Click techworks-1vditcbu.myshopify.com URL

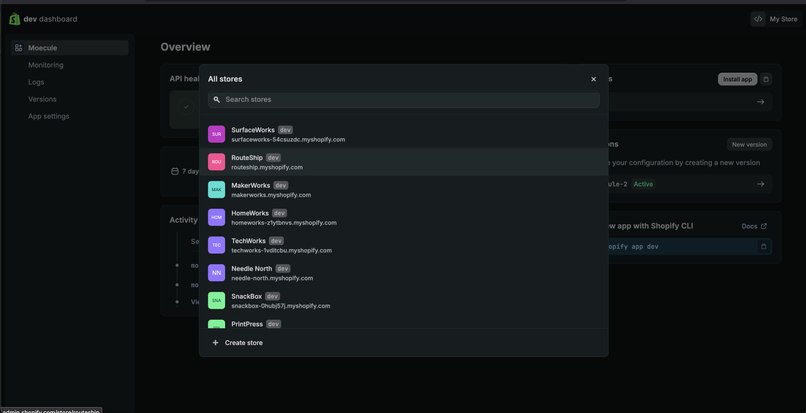tap(281, 250)
